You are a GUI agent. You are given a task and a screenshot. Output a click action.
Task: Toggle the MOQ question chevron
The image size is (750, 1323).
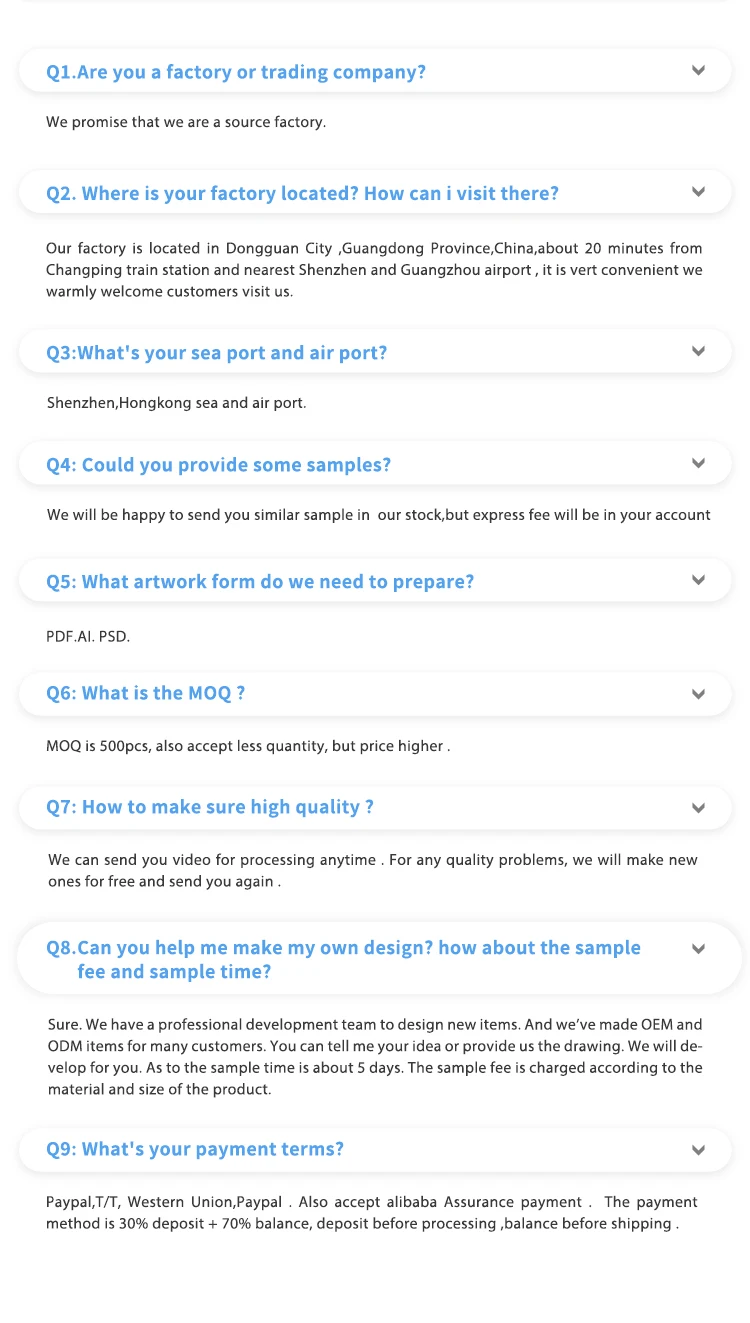pyautogui.click(x=698, y=694)
